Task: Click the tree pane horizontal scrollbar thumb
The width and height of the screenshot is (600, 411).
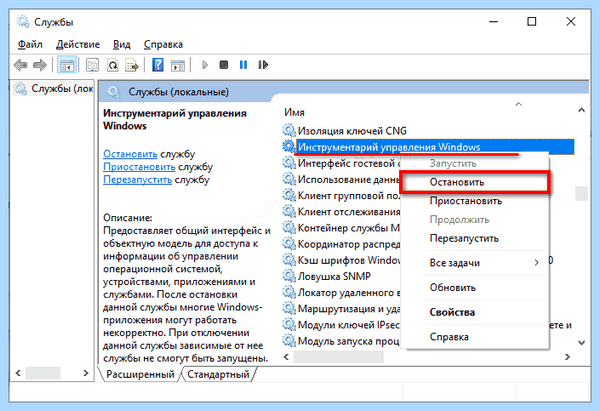Action: (43, 373)
